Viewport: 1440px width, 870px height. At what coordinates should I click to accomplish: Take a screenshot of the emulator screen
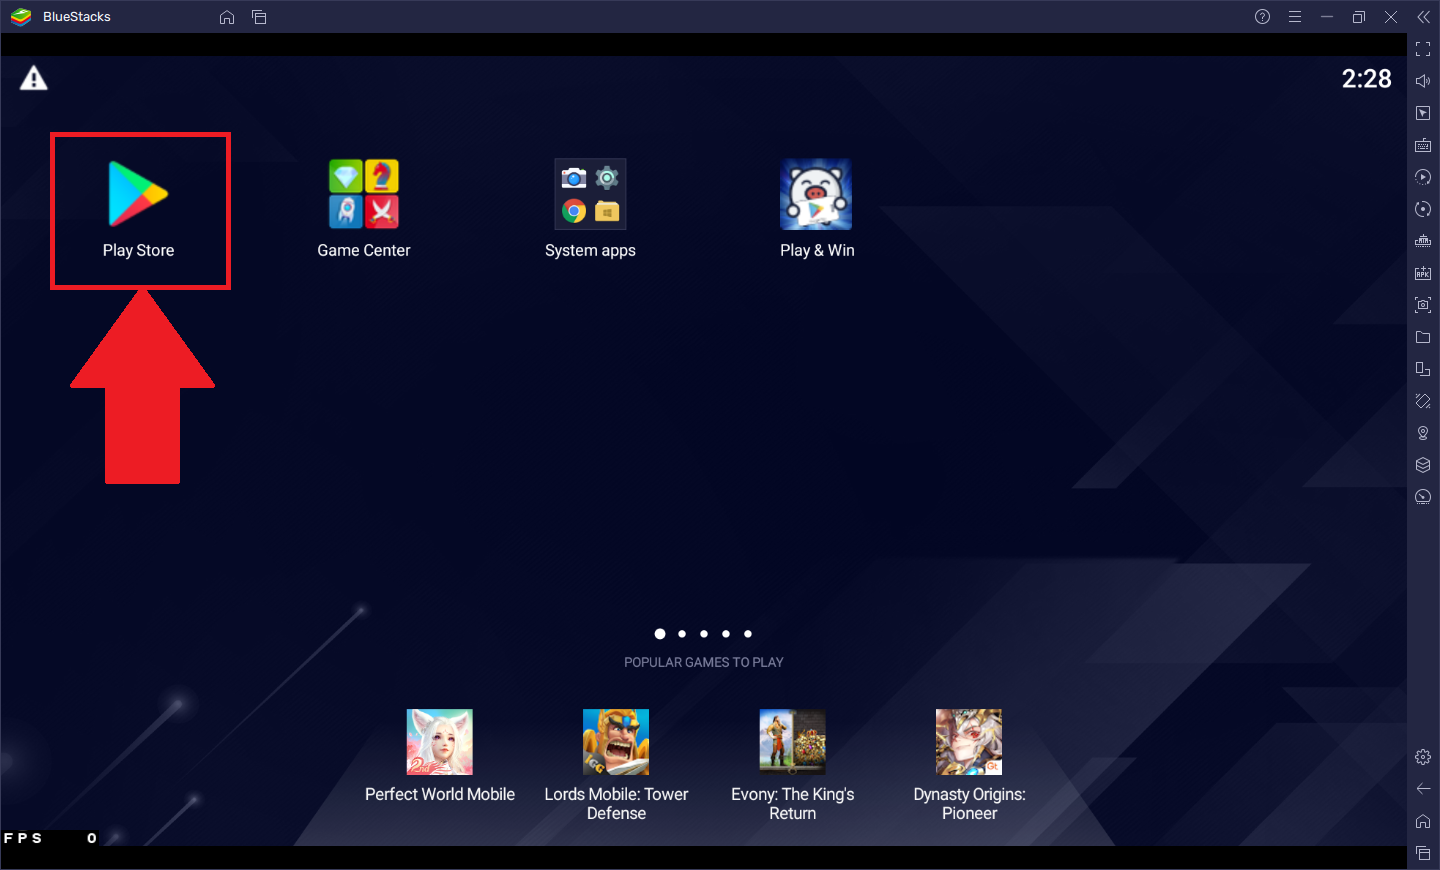coord(1423,305)
